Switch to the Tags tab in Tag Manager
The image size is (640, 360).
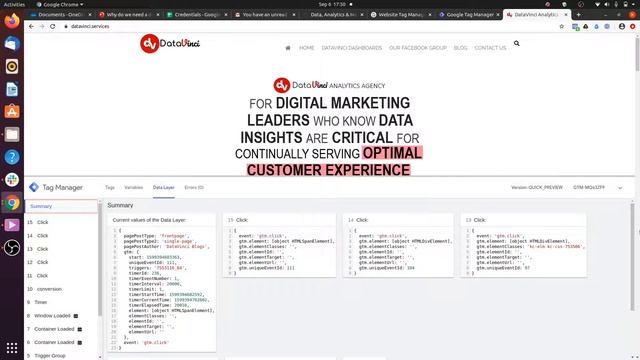(110, 187)
